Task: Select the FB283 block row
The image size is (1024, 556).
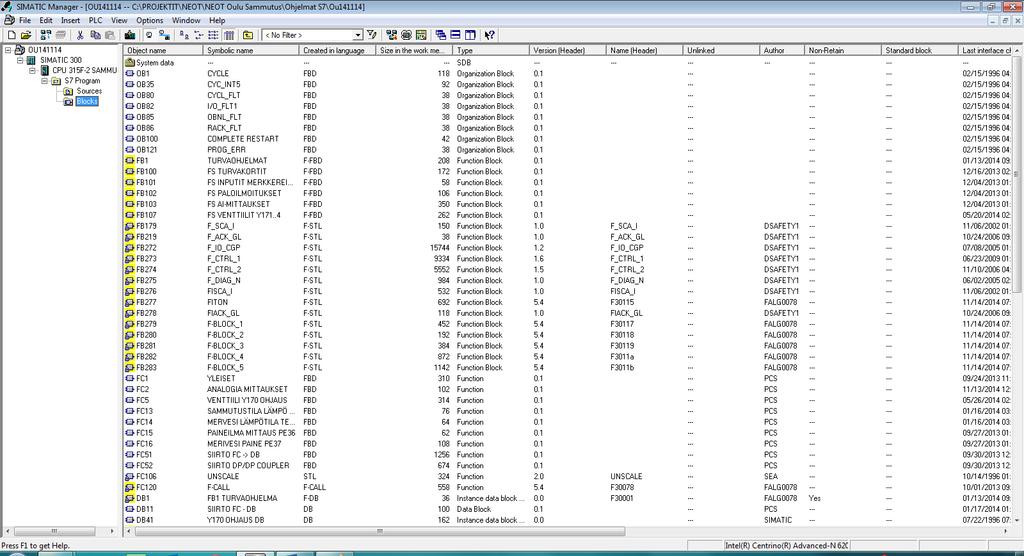Action: coord(568,368)
